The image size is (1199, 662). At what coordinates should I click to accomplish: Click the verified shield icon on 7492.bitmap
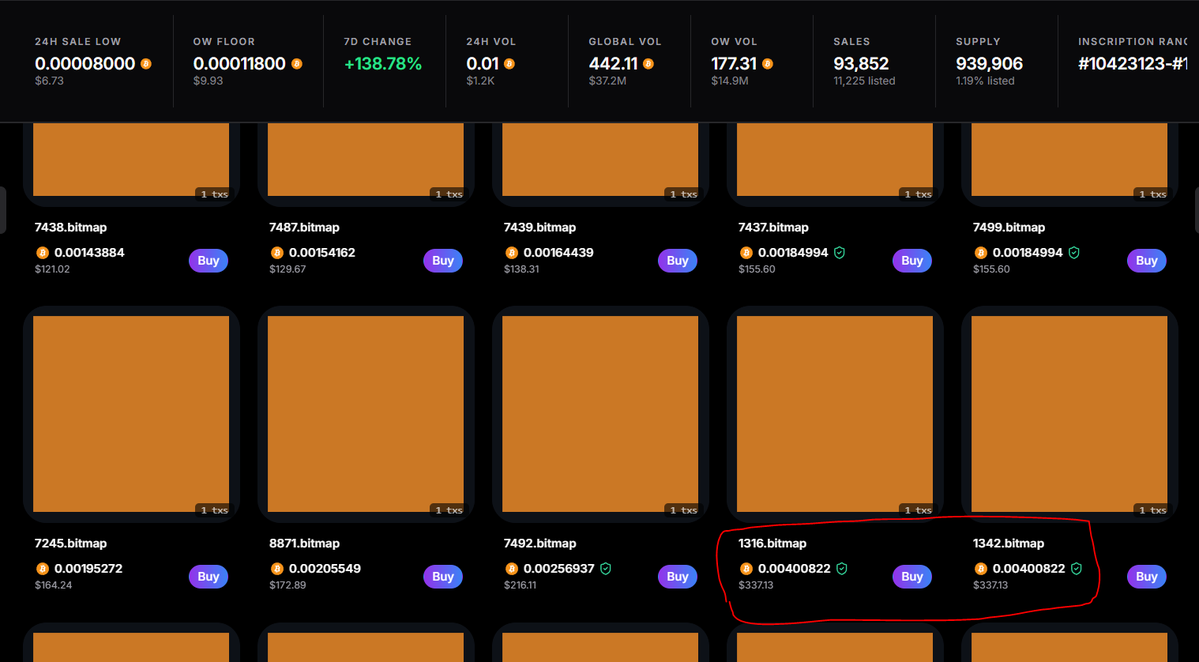[606, 569]
